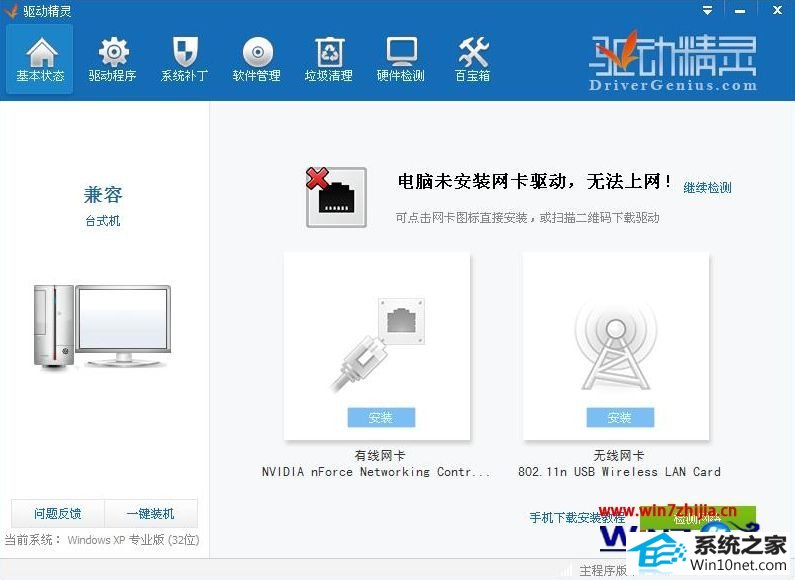Click the 台式机 label
The width and height of the screenshot is (795, 580).
tap(103, 221)
